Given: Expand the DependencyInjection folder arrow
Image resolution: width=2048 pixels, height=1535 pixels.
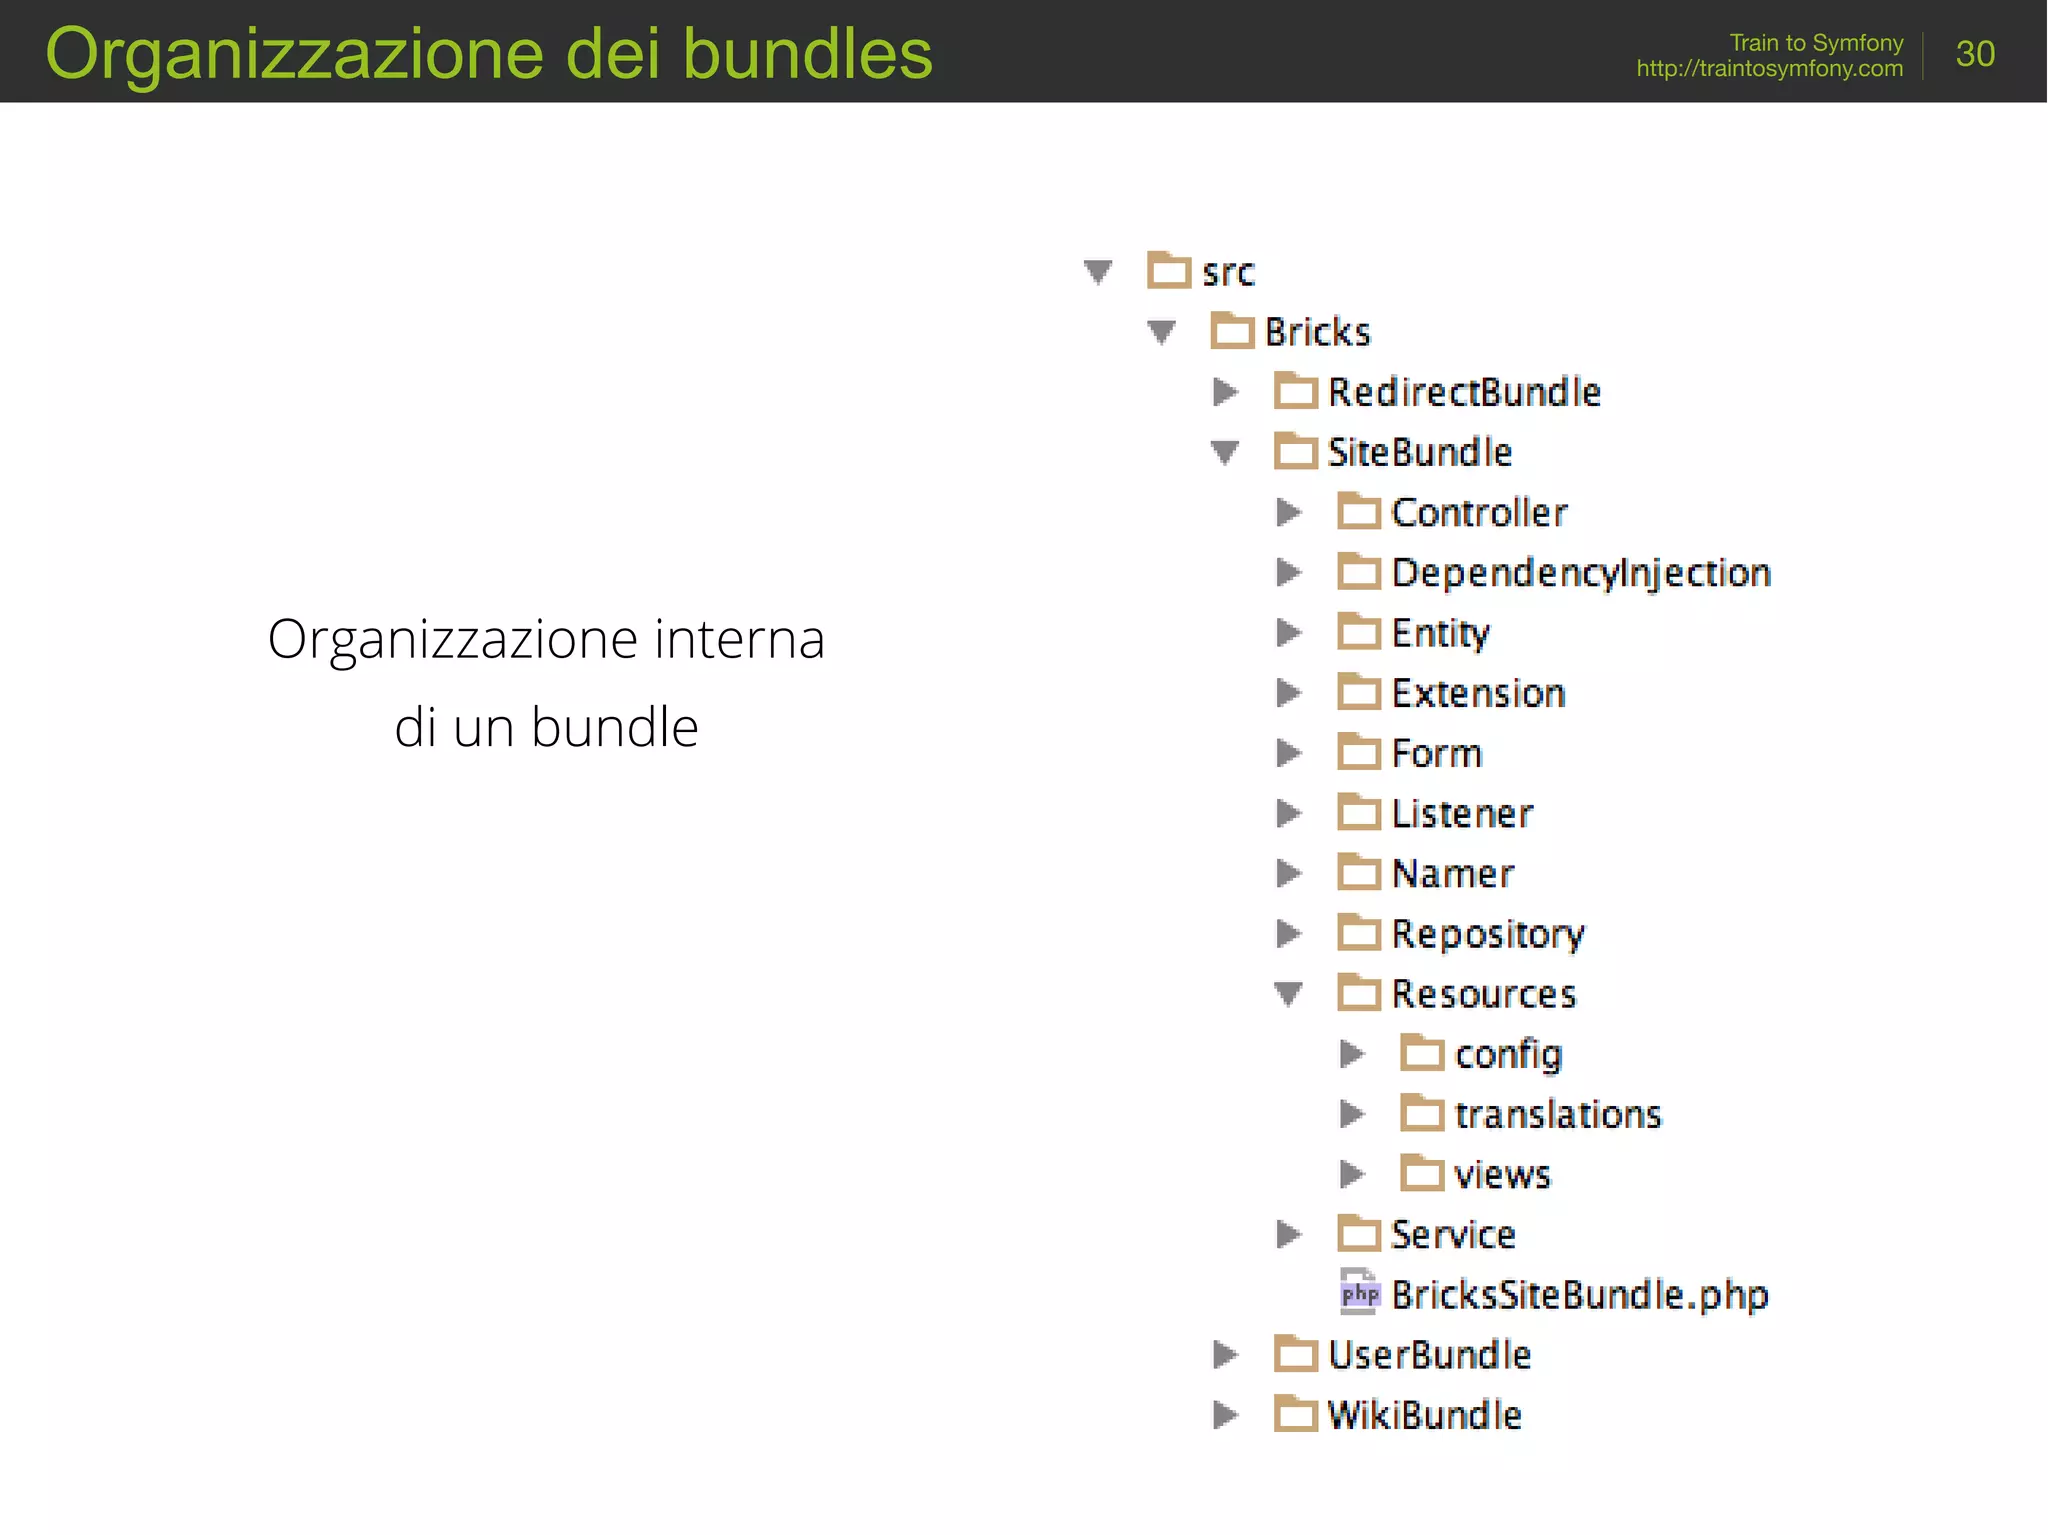Looking at the screenshot, I should click(1289, 572).
